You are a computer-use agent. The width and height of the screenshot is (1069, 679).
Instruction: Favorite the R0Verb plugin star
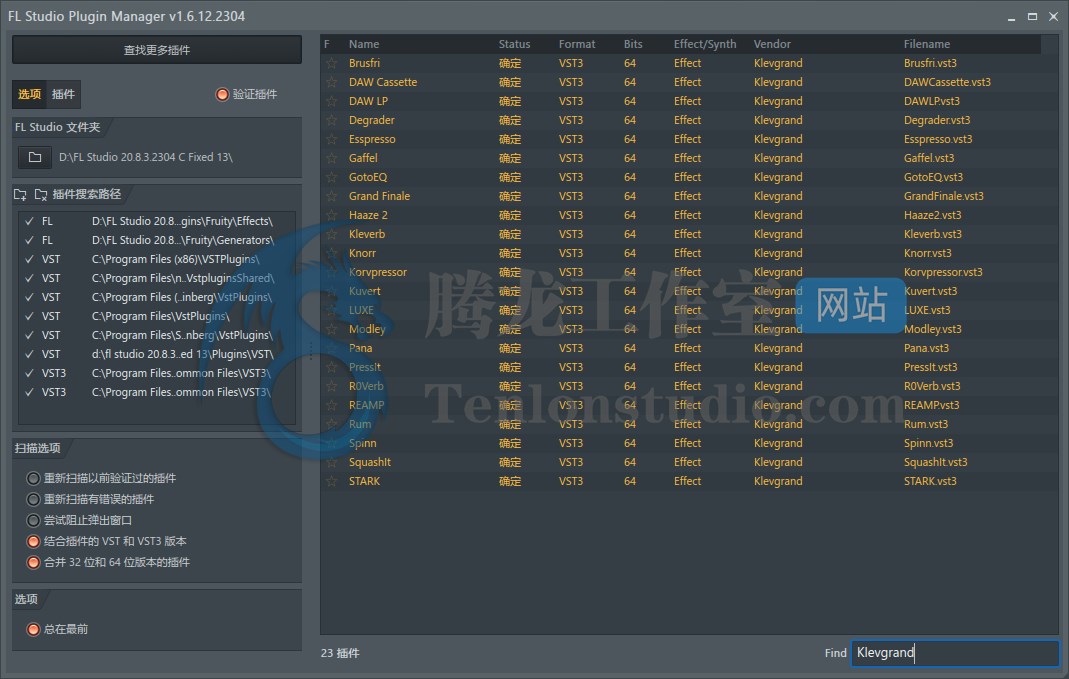click(x=331, y=387)
